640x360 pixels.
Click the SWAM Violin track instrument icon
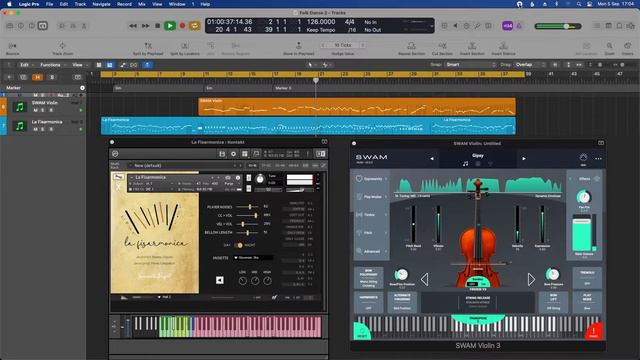19,107
